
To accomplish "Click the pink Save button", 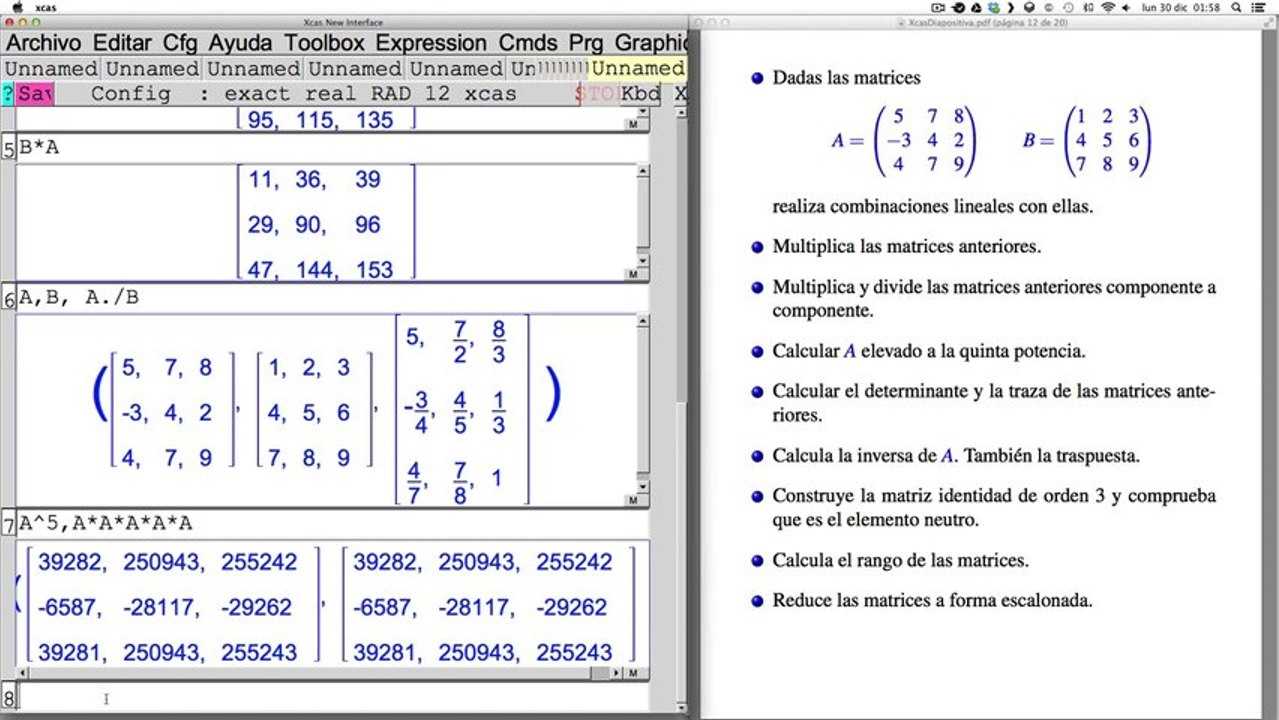I will [x=35, y=94].
